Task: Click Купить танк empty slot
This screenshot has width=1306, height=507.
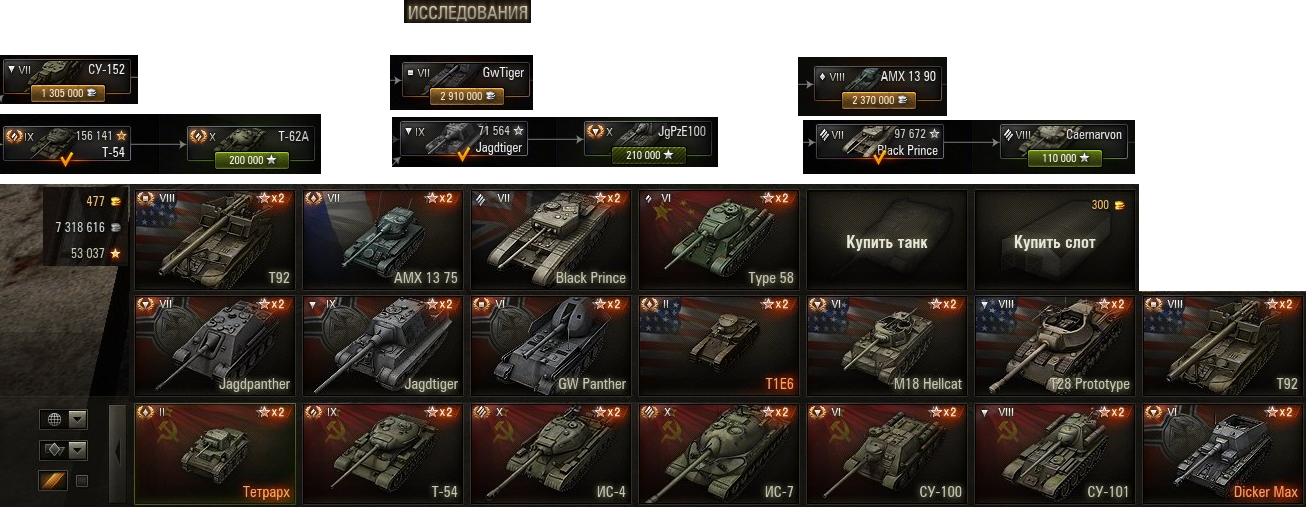Action: click(x=887, y=241)
